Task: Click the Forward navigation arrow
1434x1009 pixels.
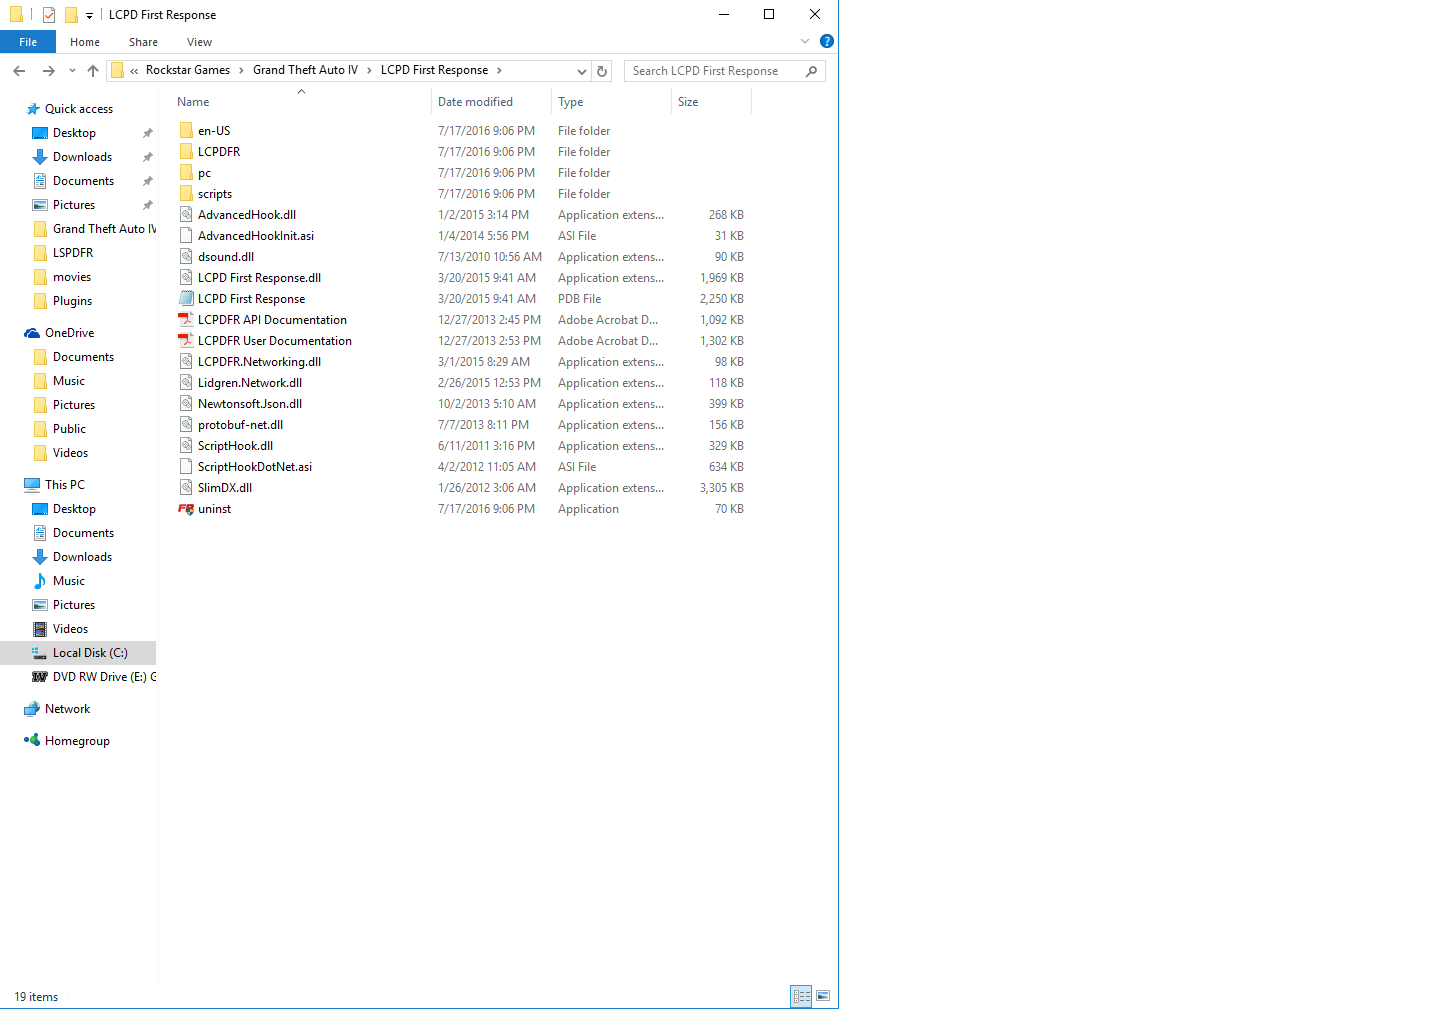Action: click(48, 71)
